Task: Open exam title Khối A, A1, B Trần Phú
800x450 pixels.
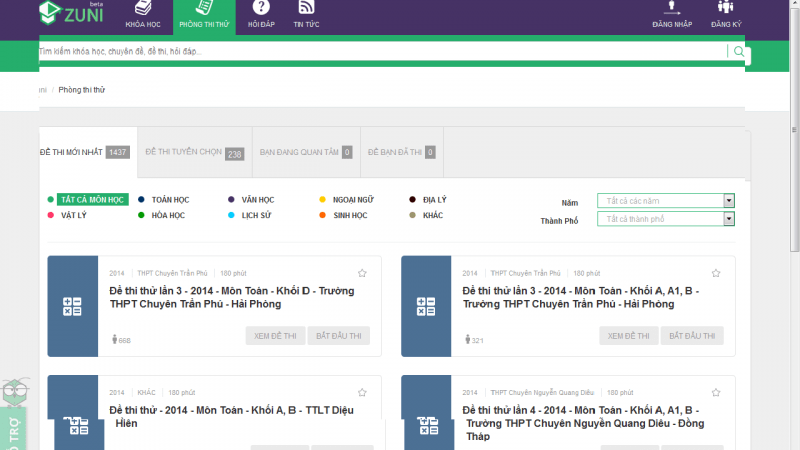Action: point(581,297)
